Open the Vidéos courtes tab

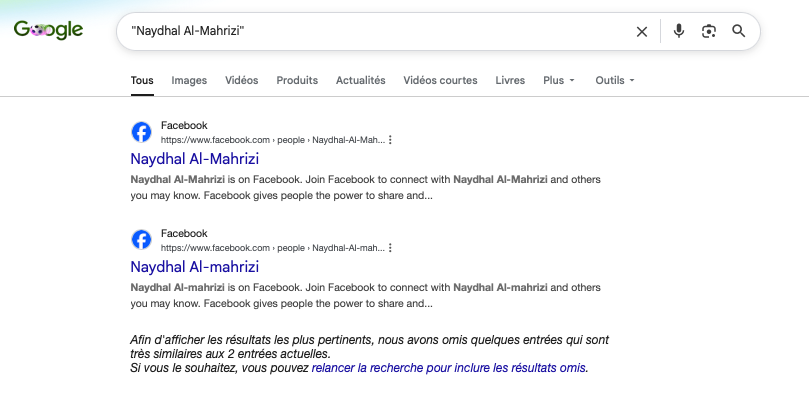tap(440, 80)
